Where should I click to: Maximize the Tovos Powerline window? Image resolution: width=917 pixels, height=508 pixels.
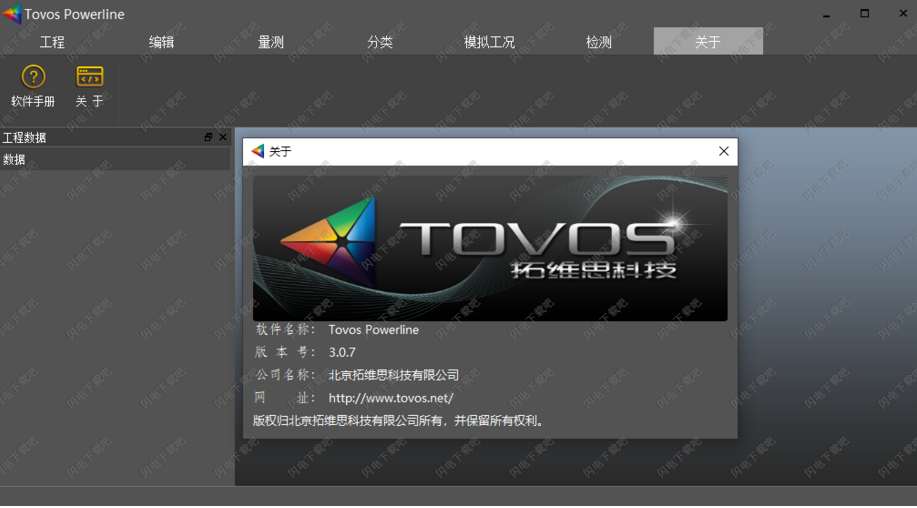point(864,13)
